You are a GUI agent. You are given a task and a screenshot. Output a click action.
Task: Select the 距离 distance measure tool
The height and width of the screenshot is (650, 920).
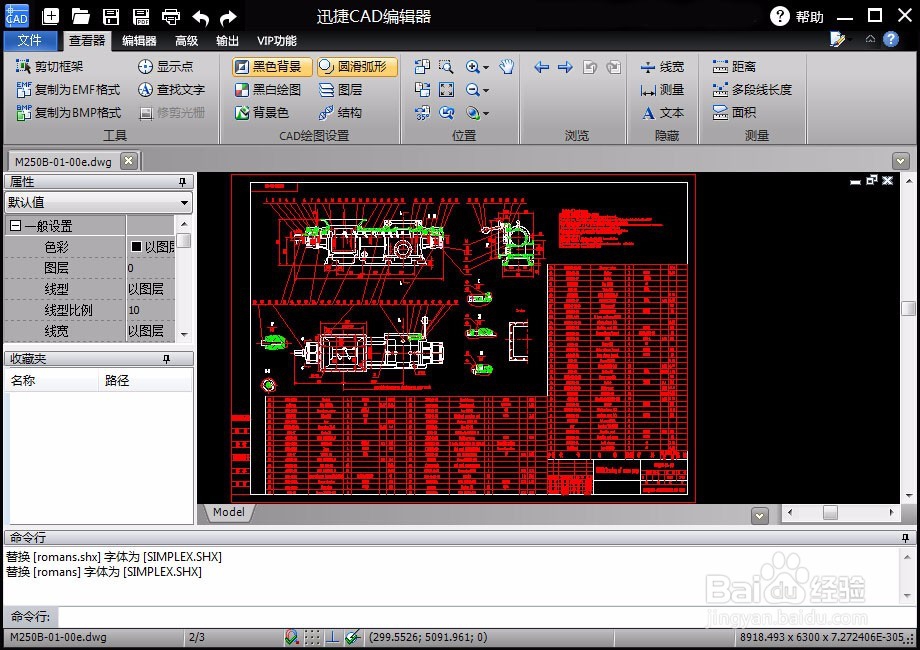(x=734, y=66)
